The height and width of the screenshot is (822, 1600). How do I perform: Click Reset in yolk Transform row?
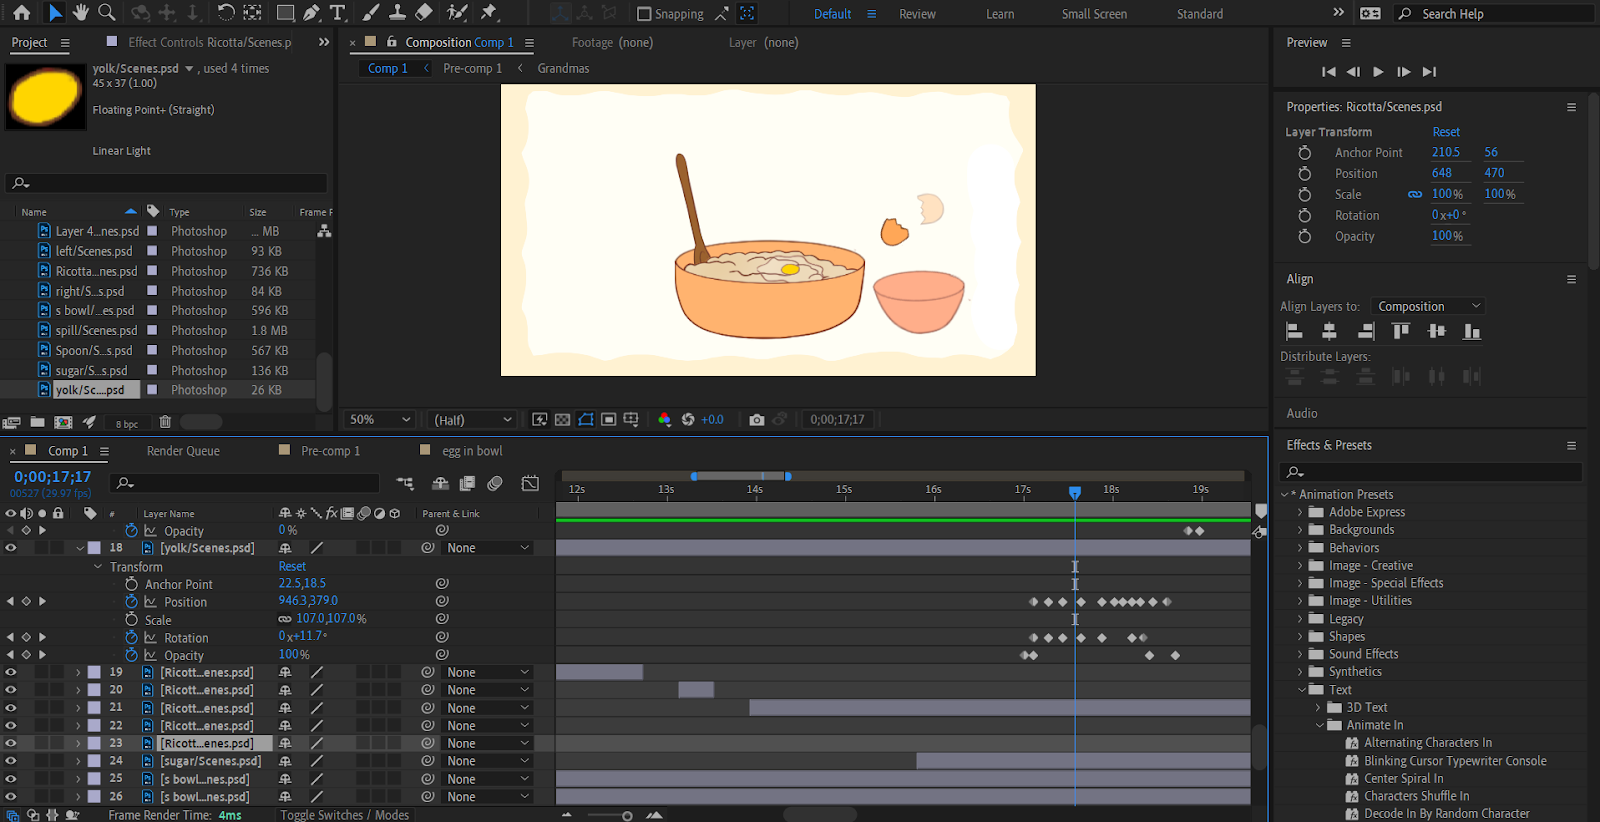tap(292, 567)
